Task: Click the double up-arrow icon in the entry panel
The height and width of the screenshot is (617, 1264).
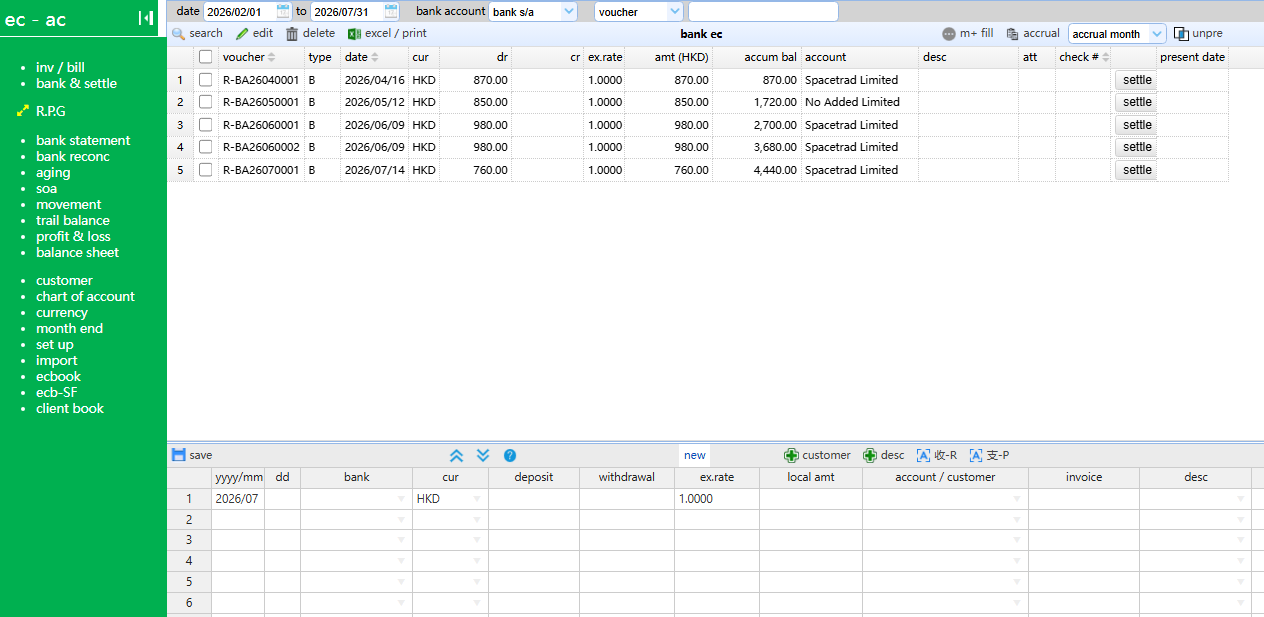Action: pyautogui.click(x=457, y=455)
